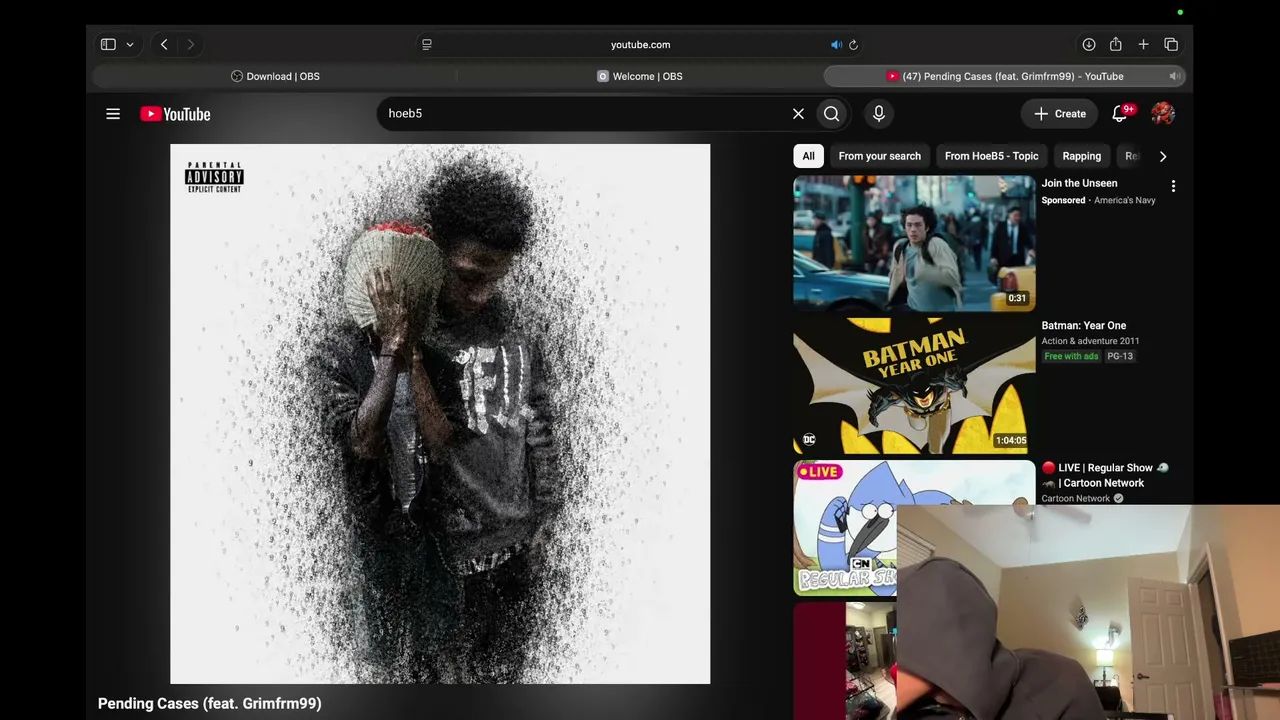Switch to the Download | OBS tab
1280x720 pixels.
tap(275, 76)
